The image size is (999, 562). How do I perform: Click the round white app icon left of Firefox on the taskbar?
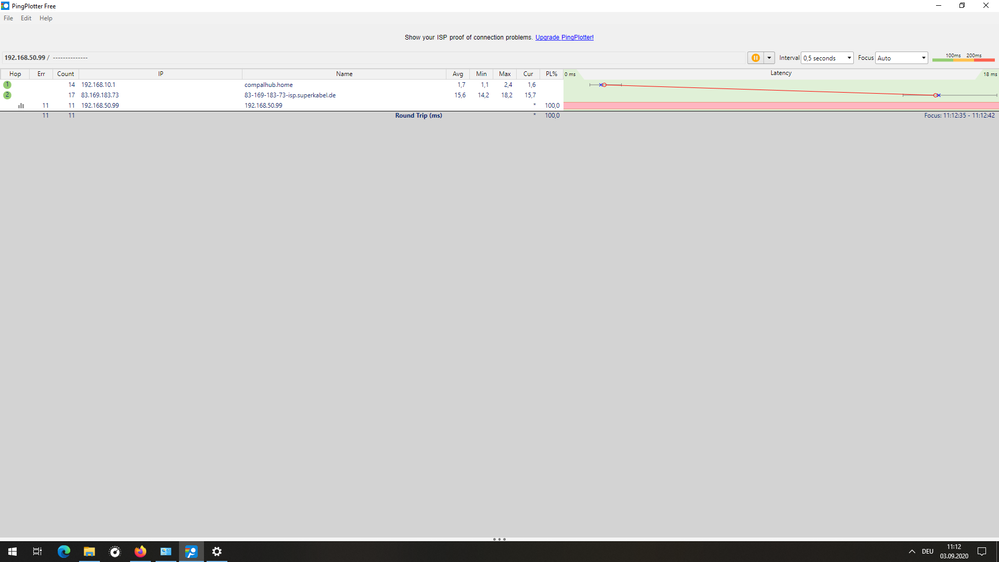(115, 552)
